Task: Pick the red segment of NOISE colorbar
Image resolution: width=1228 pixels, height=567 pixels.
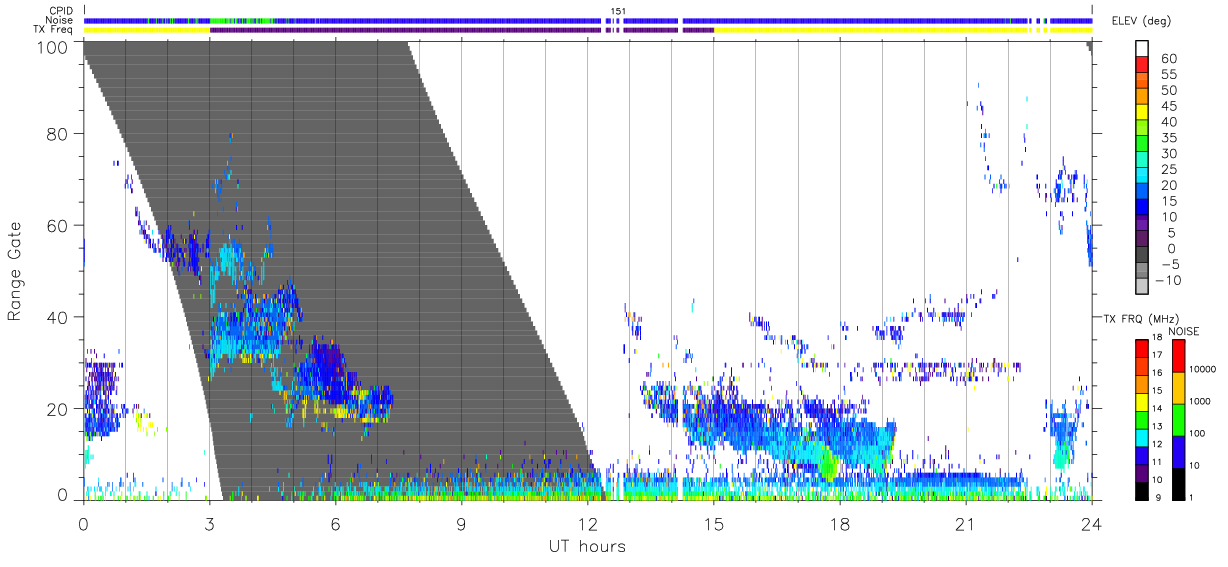Action: 1179,356
